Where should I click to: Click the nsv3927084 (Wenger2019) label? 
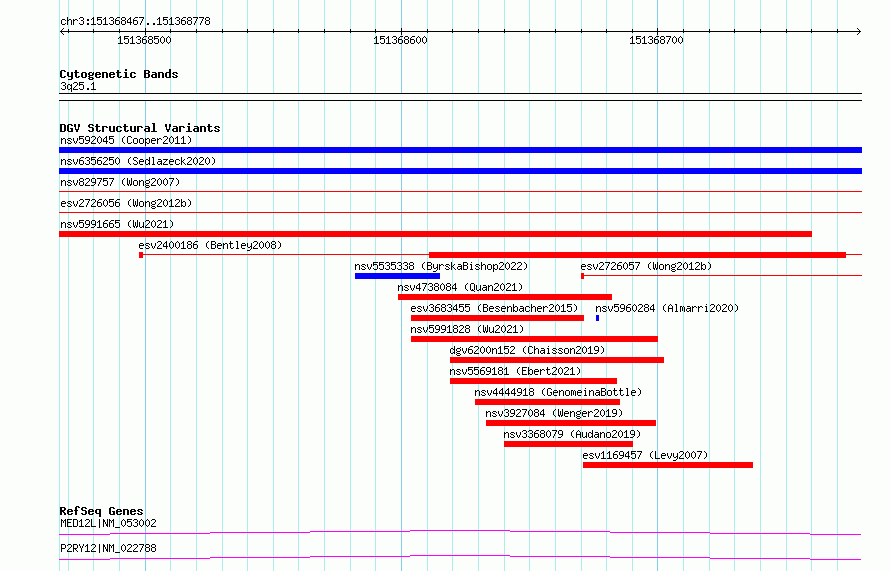click(x=554, y=413)
